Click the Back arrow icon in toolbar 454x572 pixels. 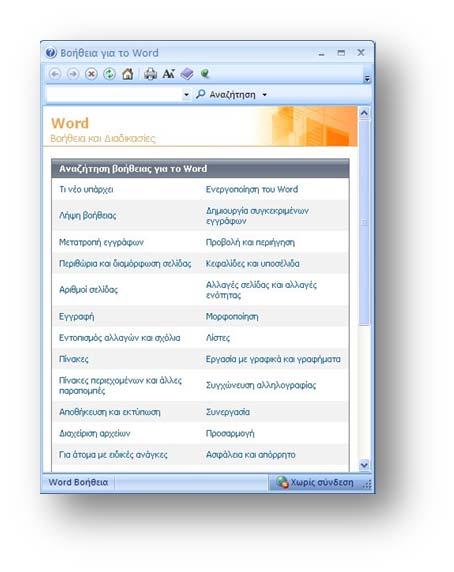(x=55, y=74)
